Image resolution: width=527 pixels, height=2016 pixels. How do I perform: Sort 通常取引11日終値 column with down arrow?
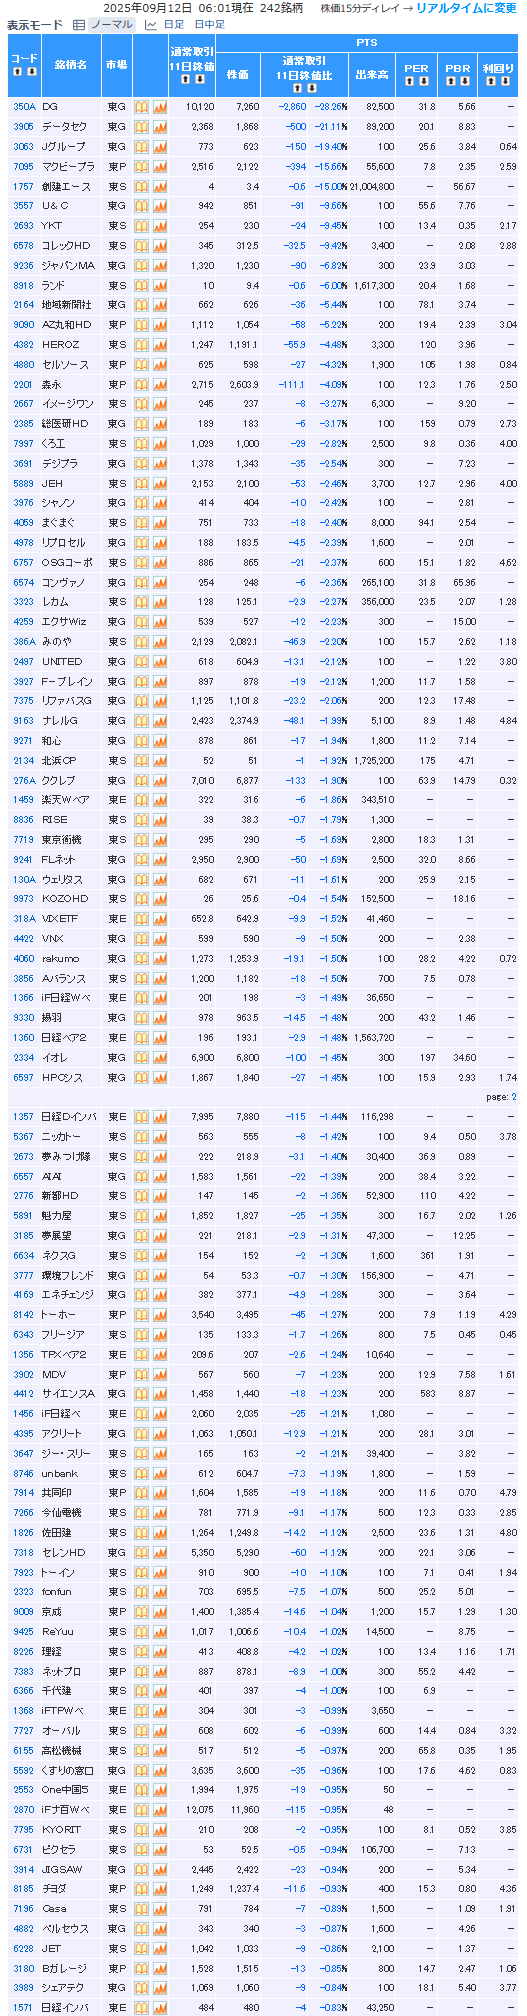click(x=198, y=77)
